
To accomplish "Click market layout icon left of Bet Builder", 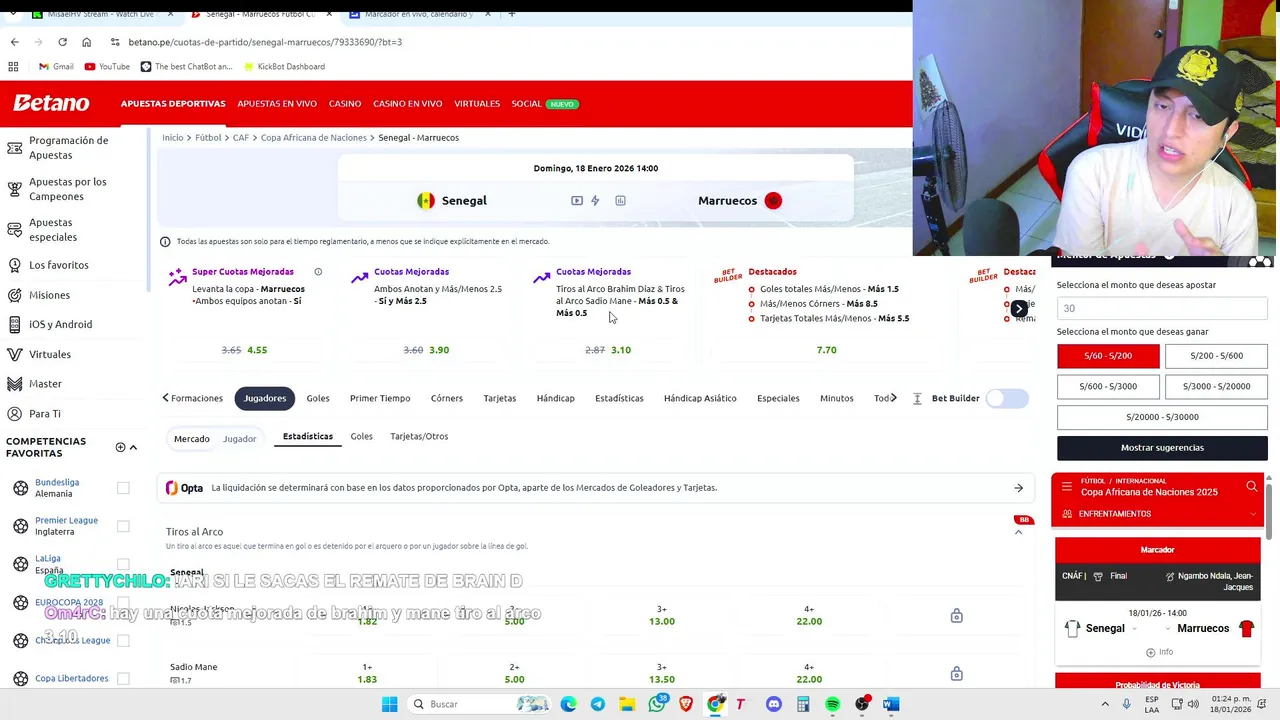I will point(917,398).
